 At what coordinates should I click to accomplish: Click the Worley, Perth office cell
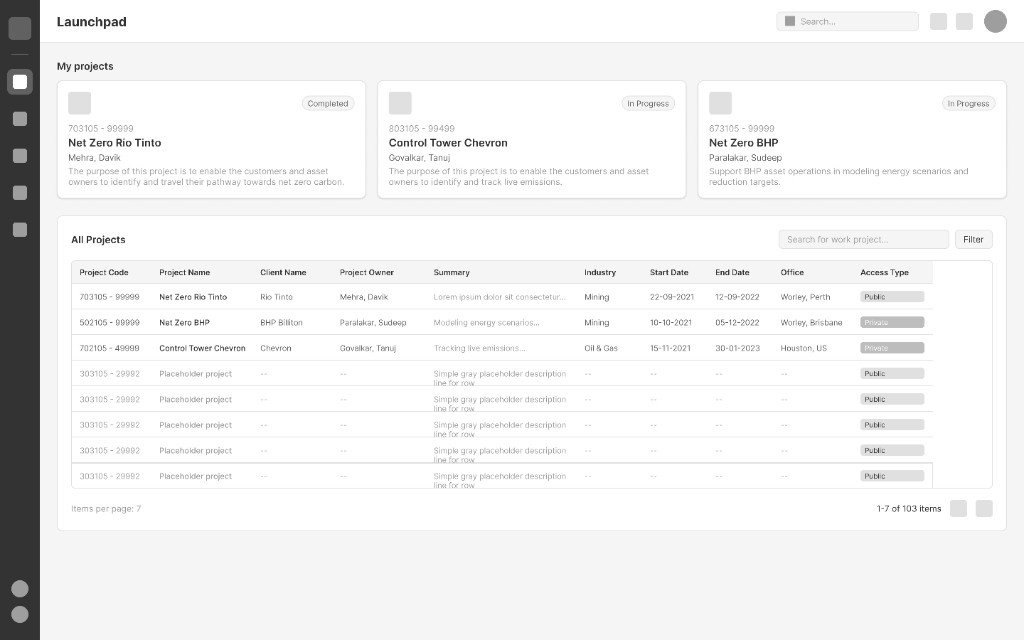805,296
